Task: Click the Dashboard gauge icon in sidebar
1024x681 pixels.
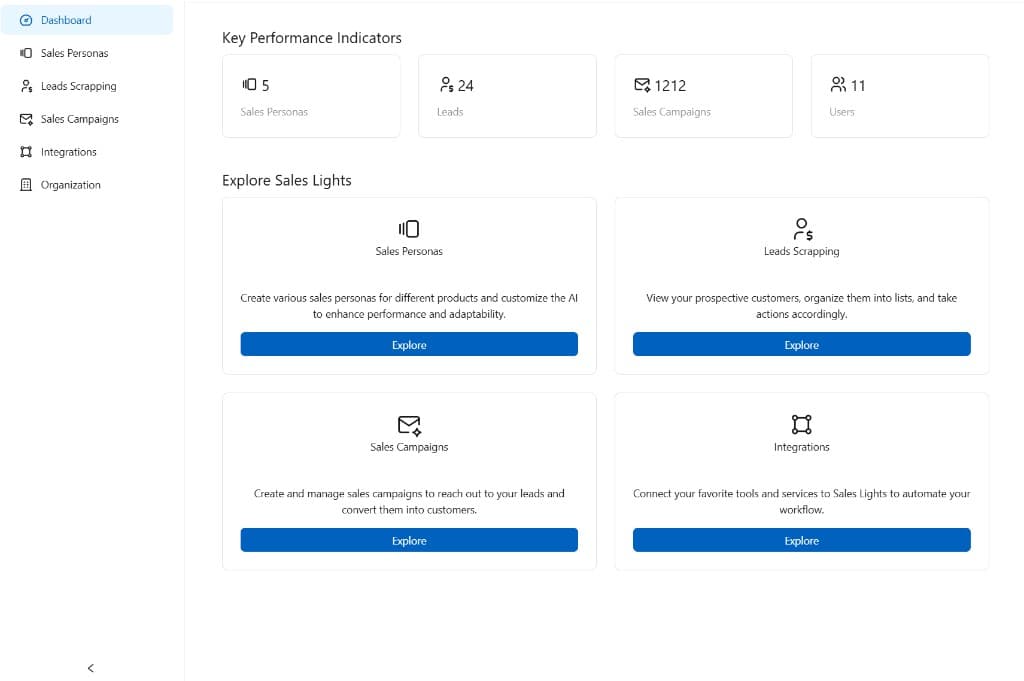Action: 27,20
